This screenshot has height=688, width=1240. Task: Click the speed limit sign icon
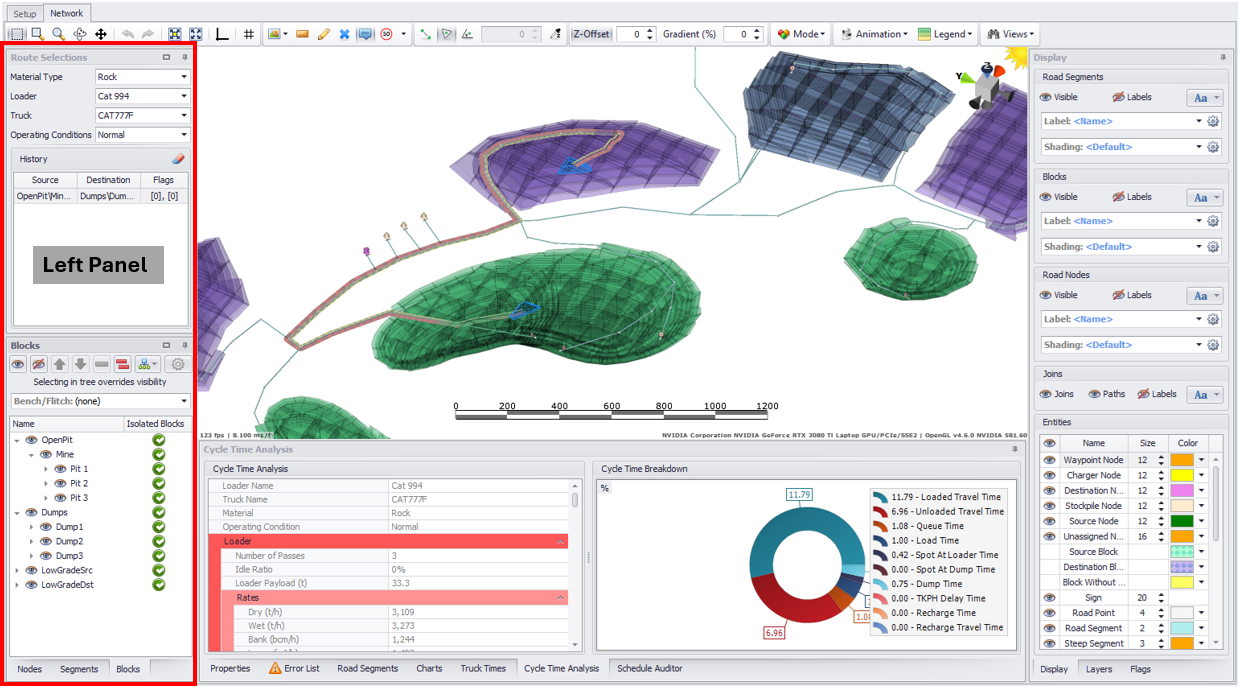[386, 34]
